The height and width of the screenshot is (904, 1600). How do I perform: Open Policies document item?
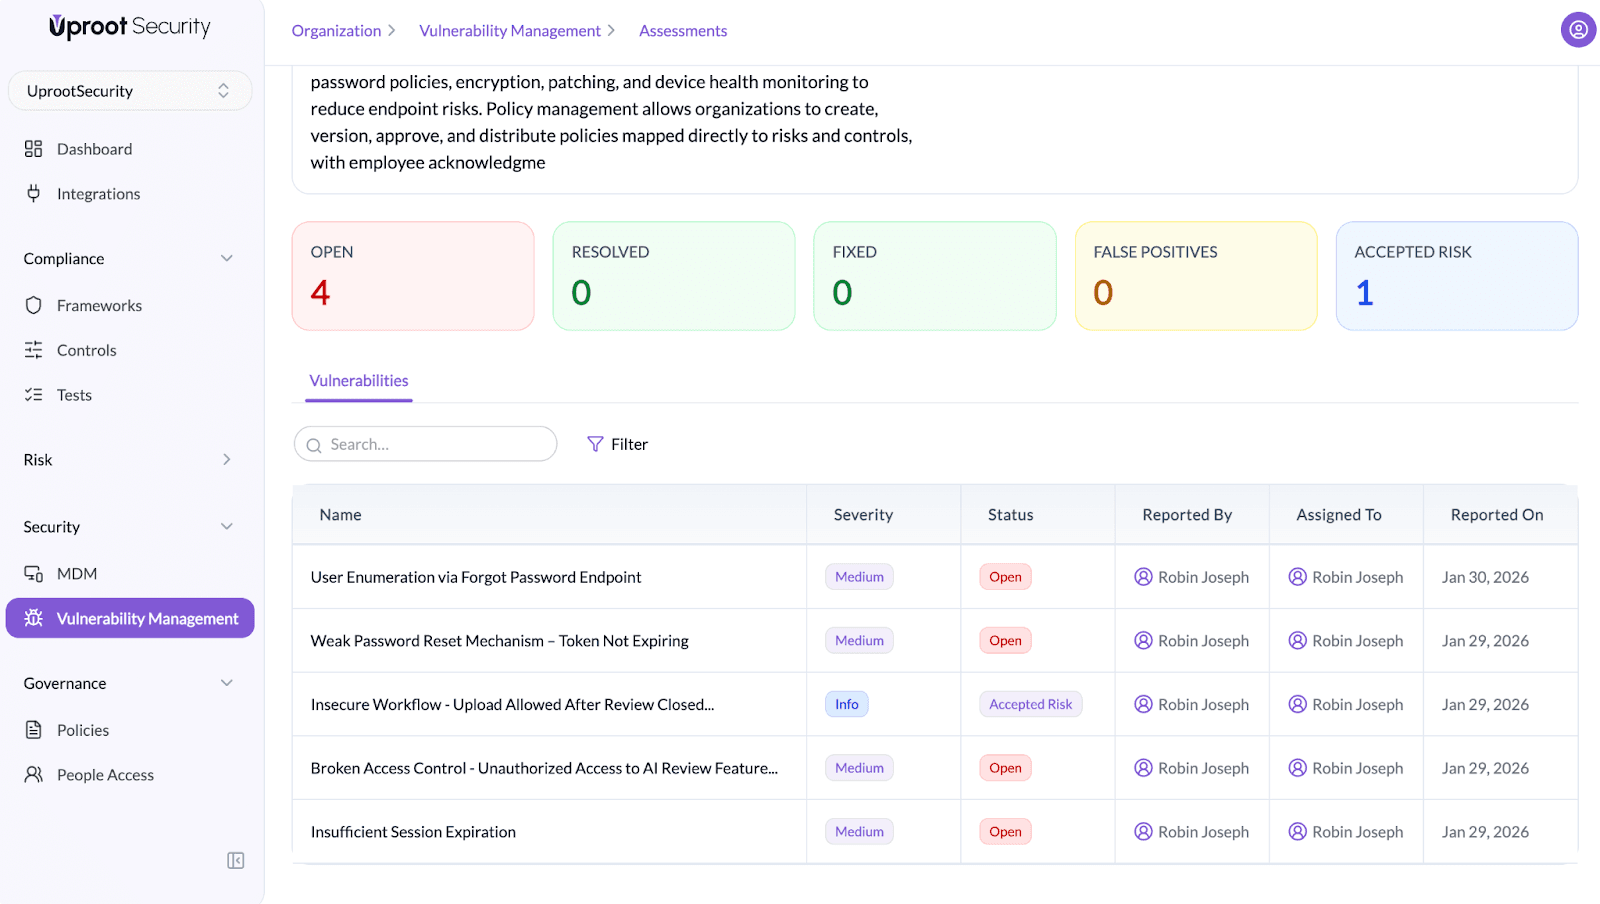82,730
